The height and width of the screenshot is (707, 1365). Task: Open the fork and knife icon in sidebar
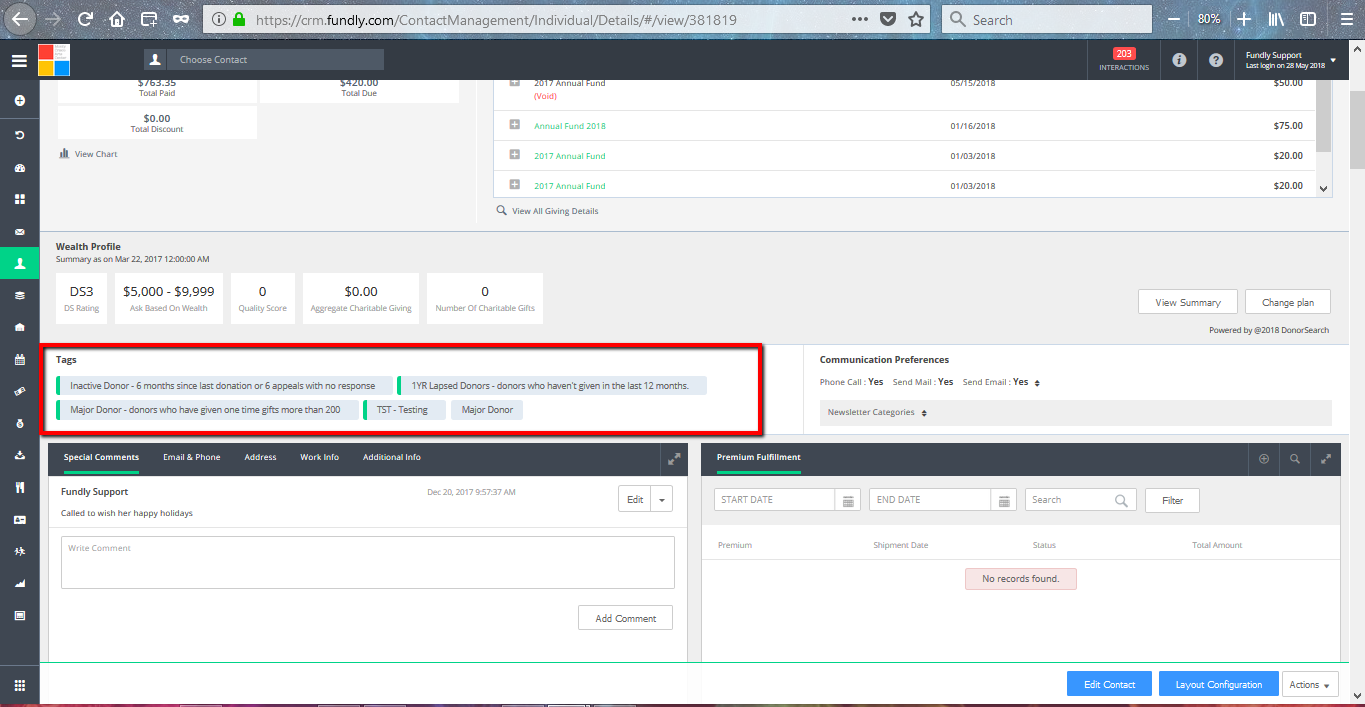pos(19,487)
